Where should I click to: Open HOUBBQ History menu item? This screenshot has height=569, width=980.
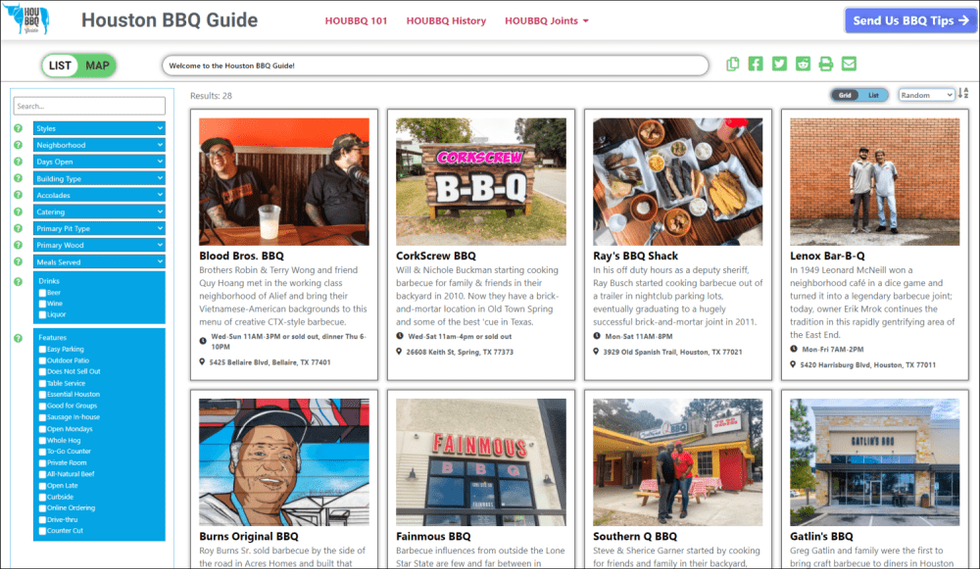pyautogui.click(x=446, y=21)
